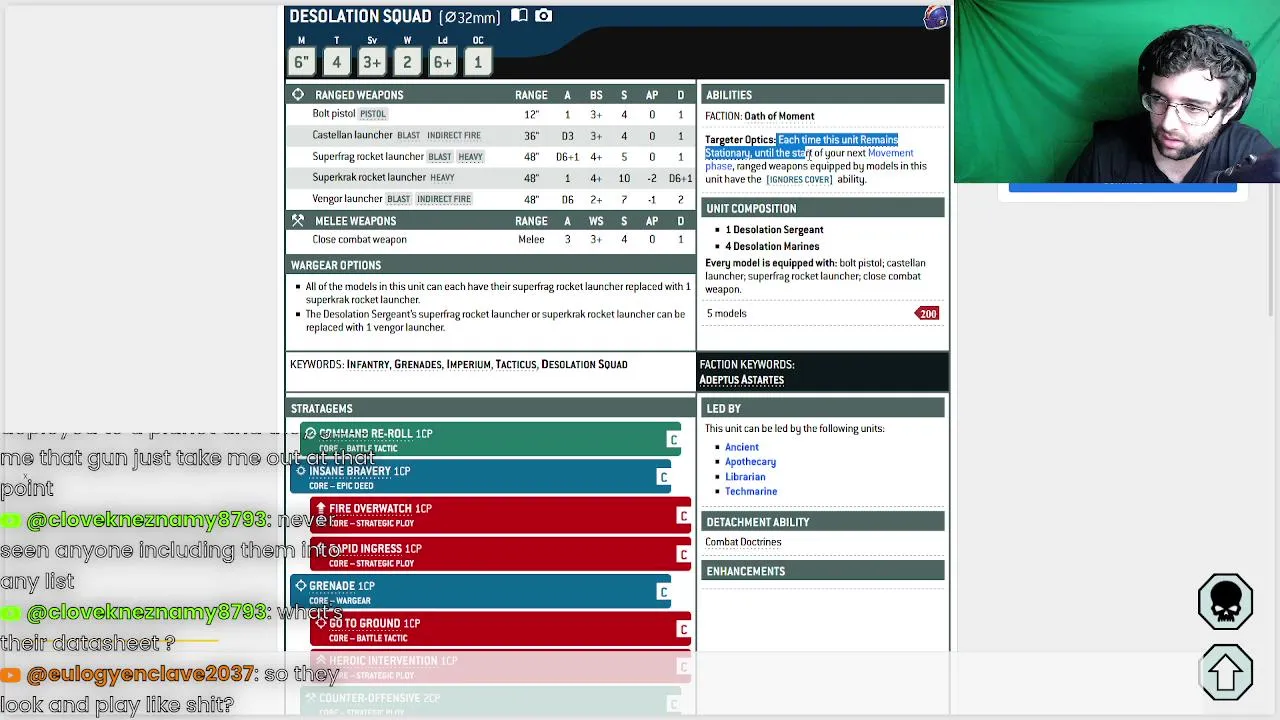Click the C badge on Rapid Ingress
The width and height of the screenshot is (1280, 720).
[683, 555]
